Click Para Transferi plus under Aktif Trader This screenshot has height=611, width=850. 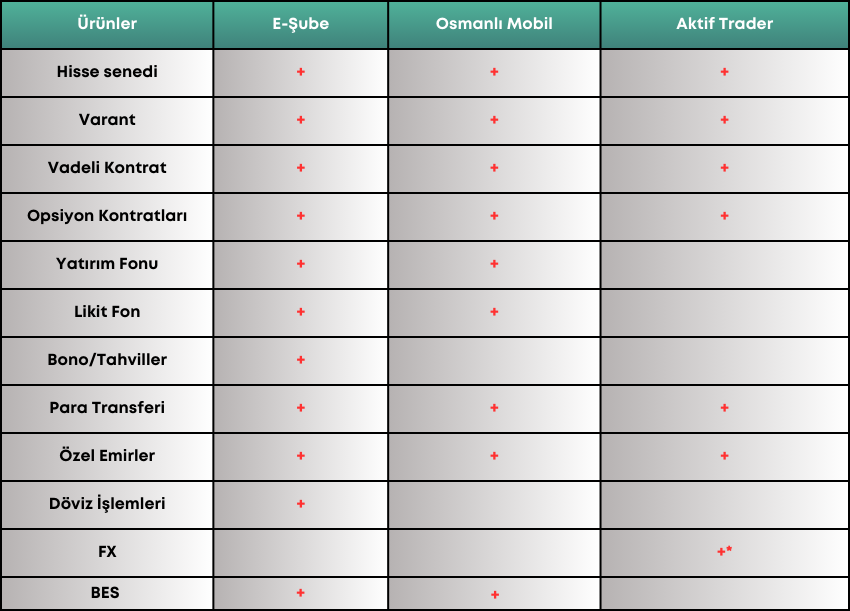[724, 408]
